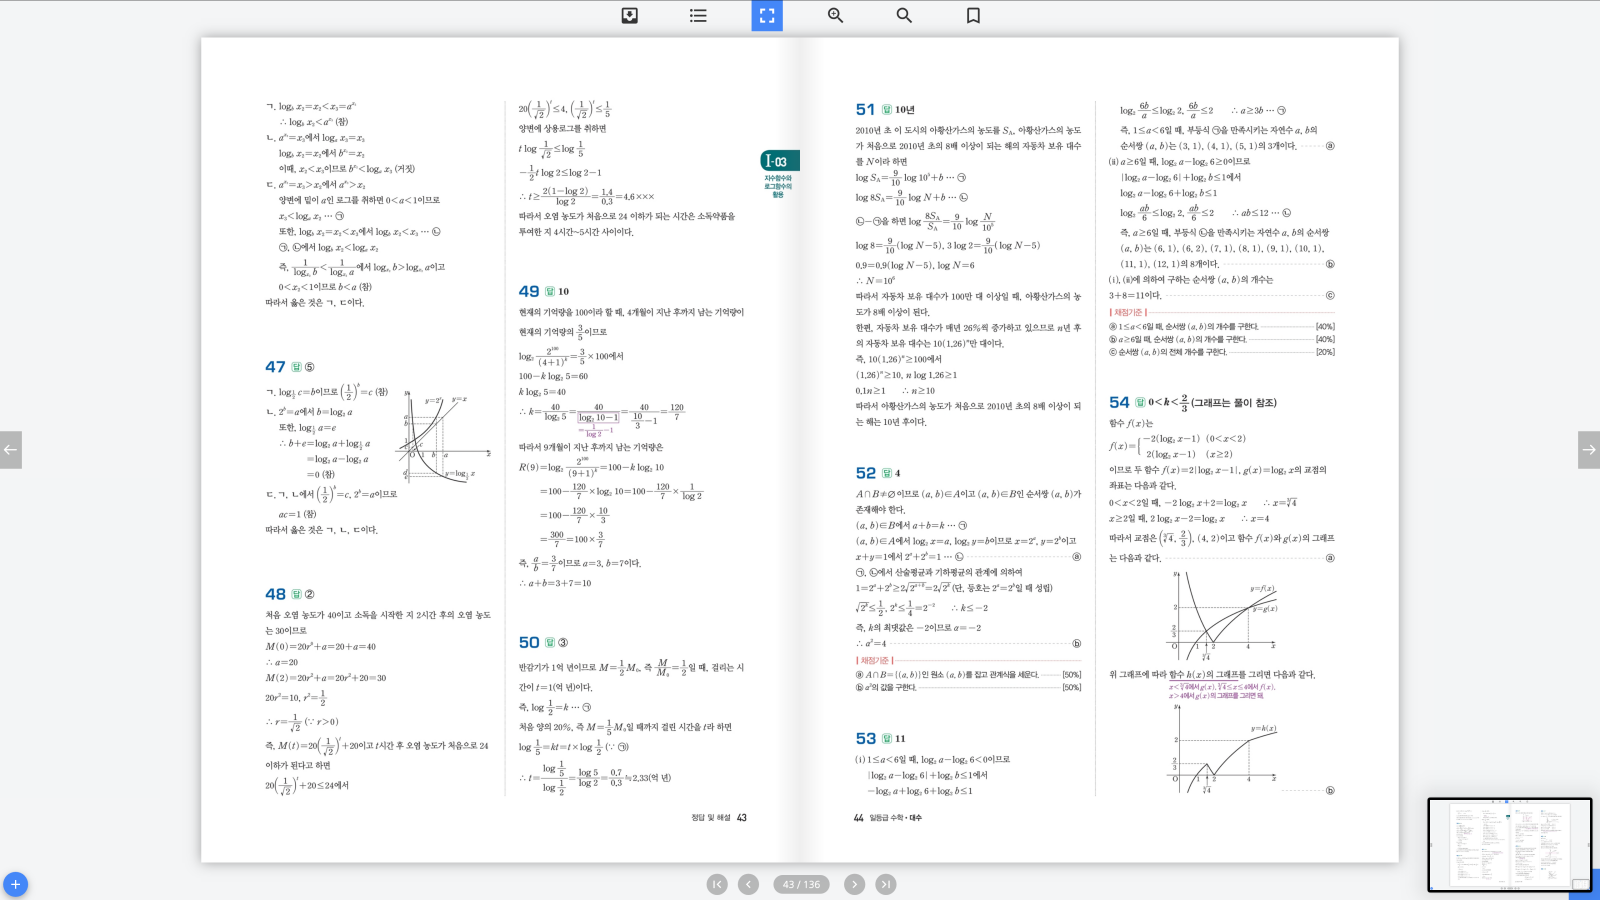Toggle fullscreen view mode
1600x900 pixels.
pyautogui.click(x=767, y=15)
